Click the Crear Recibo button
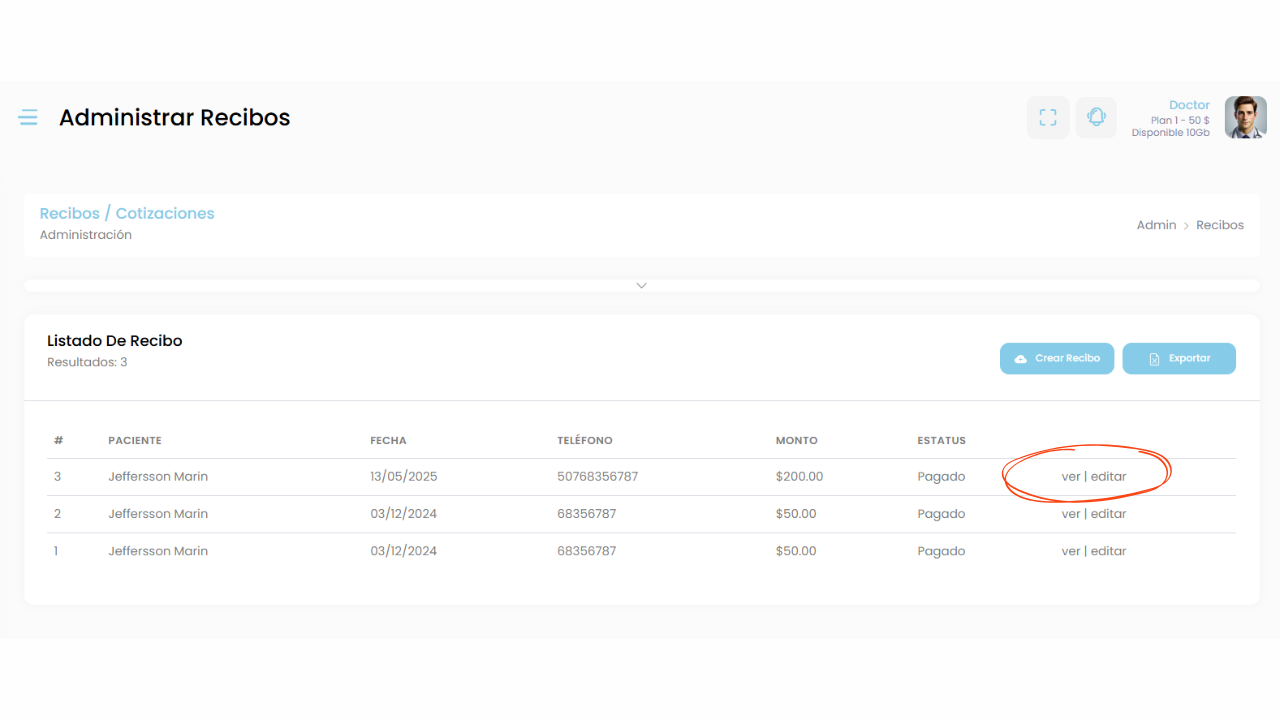 pyautogui.click(x=1056, y=358)
